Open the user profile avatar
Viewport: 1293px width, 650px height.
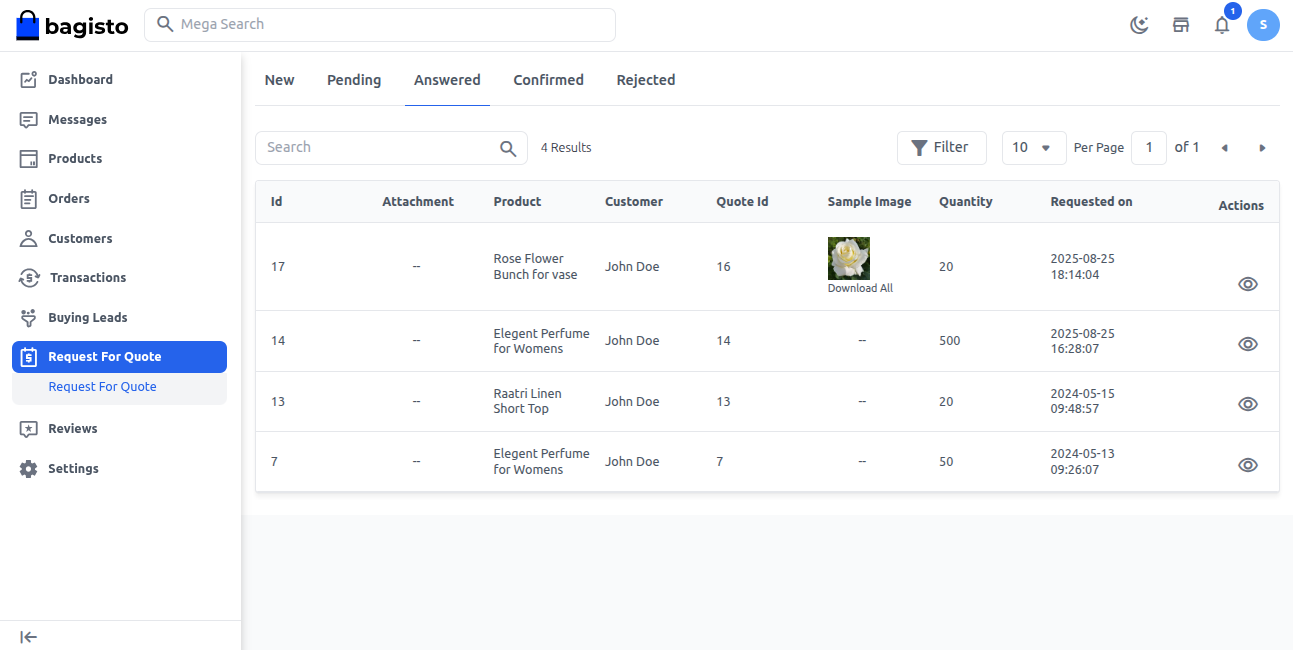pyautogui.click(x=1263, y=25)
